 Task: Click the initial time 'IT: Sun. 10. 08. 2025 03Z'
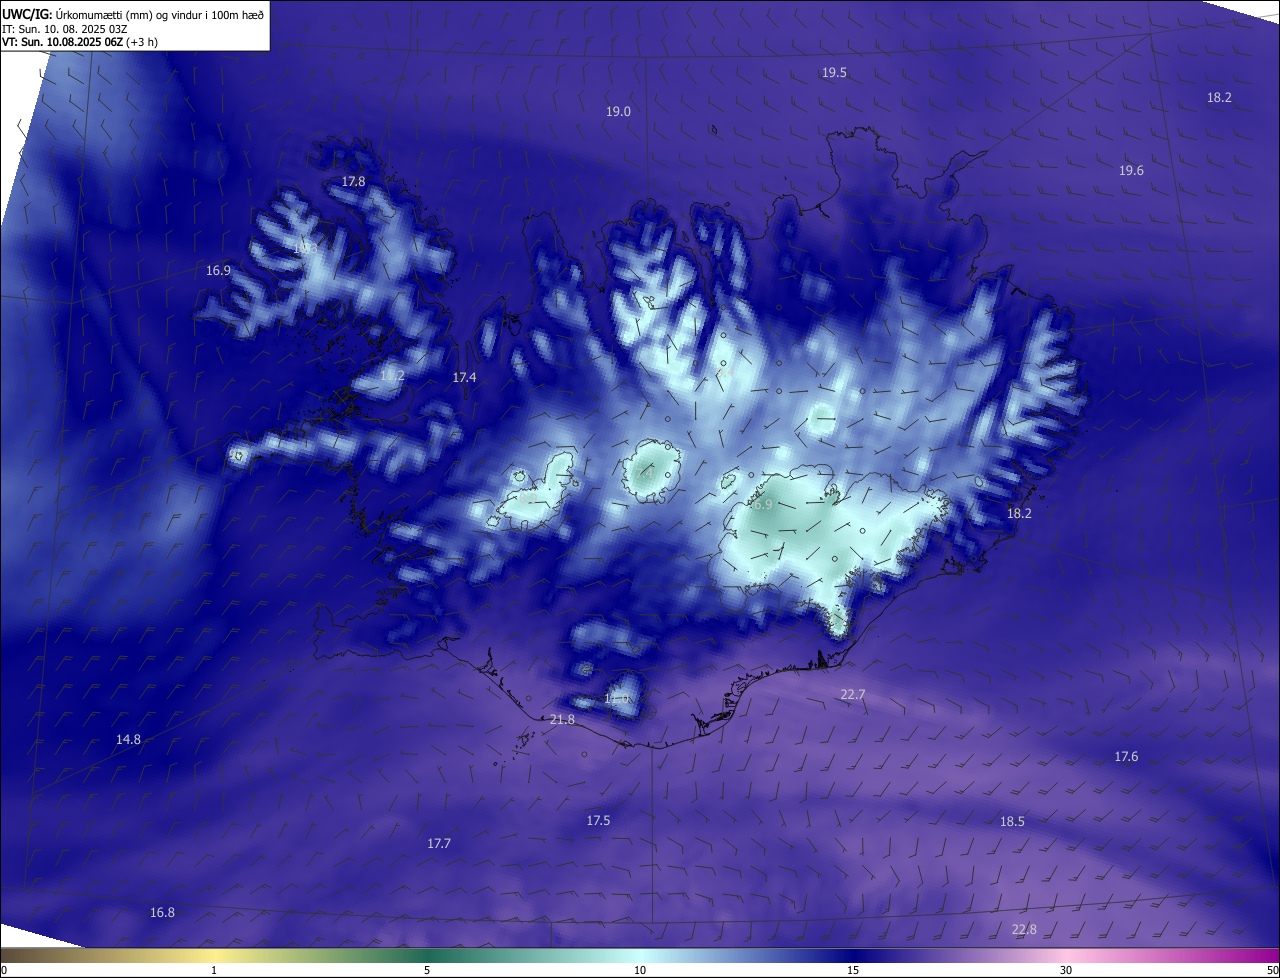(x=64, y=28)
